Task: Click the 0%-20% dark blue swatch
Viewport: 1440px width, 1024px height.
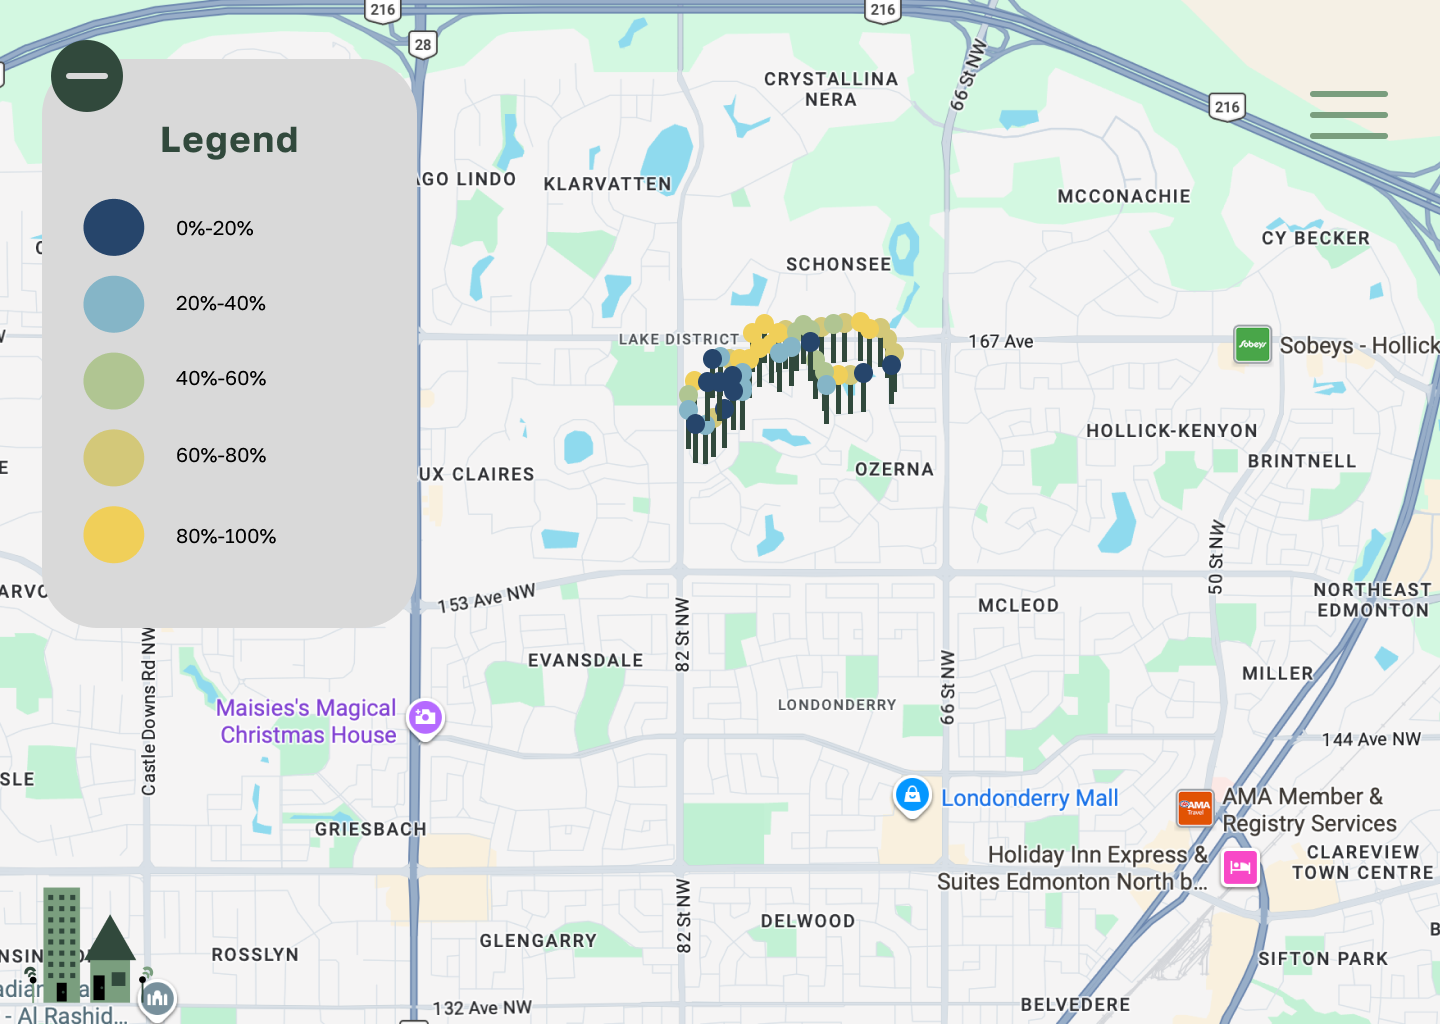Action: pyautogui.click(x=114, y=228)
